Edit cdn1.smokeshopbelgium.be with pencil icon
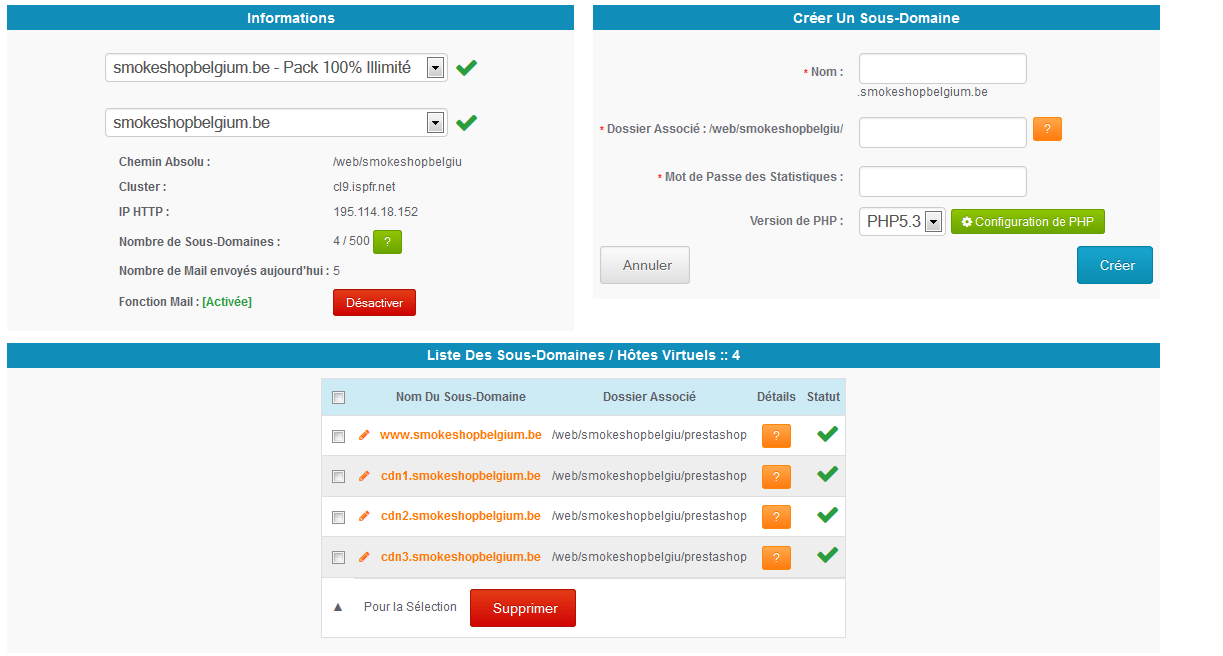 364,476
